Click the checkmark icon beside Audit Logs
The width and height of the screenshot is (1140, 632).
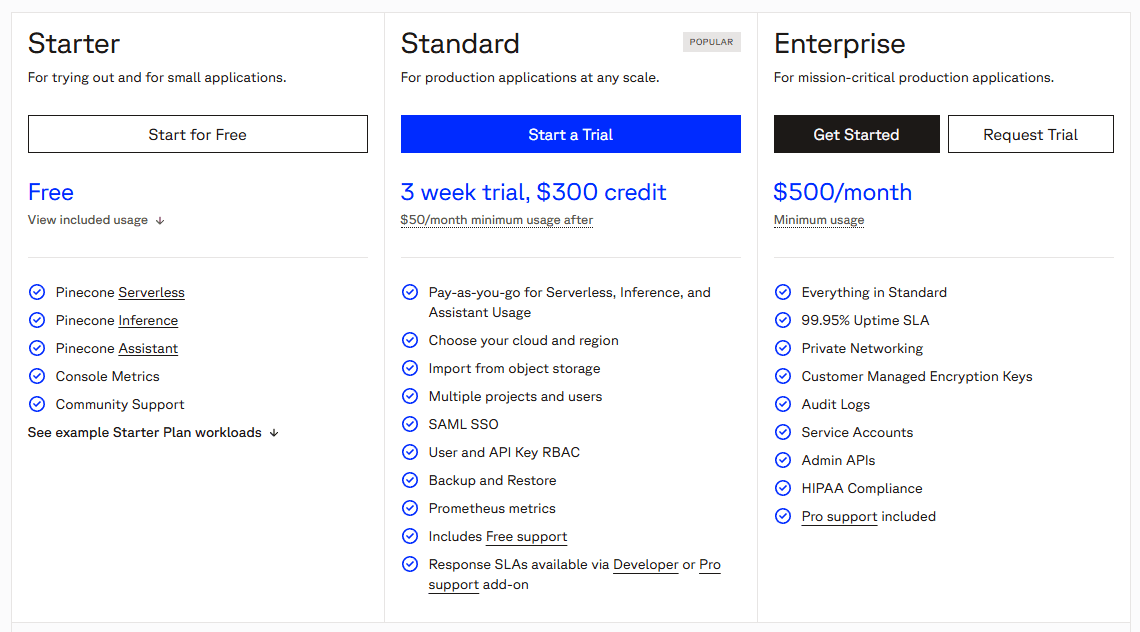click(x=783, y=404)
